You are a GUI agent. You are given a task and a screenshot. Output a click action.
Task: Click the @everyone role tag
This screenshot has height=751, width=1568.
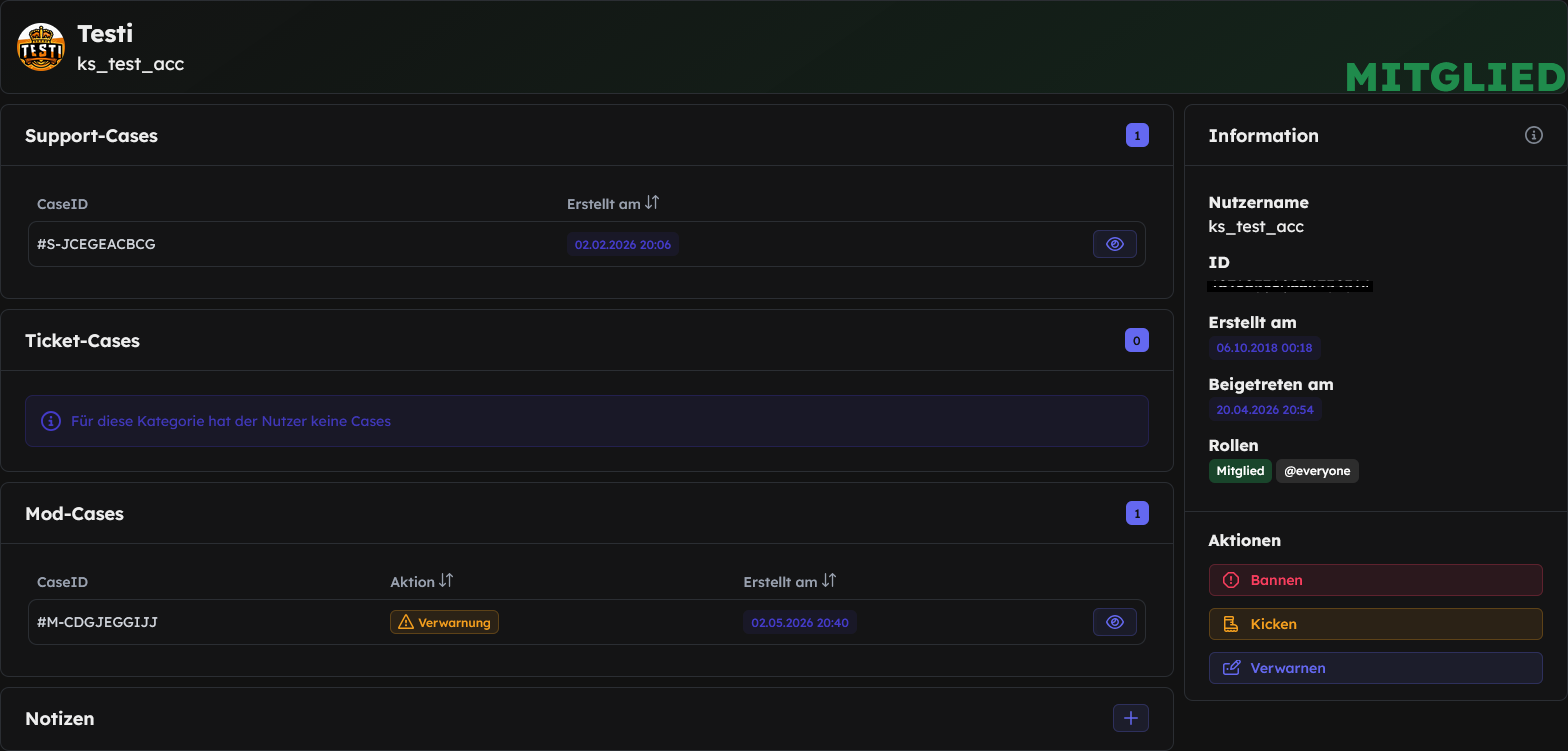click(1317, 471)
